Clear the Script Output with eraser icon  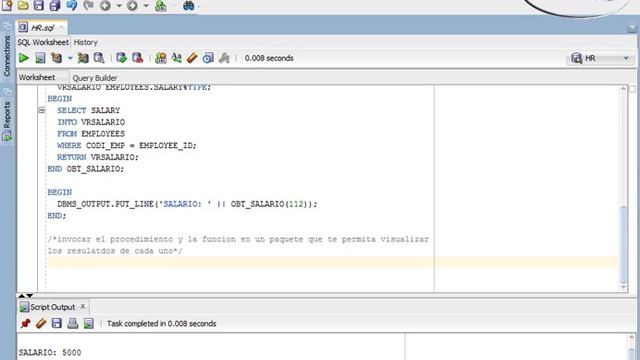(41, 323)
